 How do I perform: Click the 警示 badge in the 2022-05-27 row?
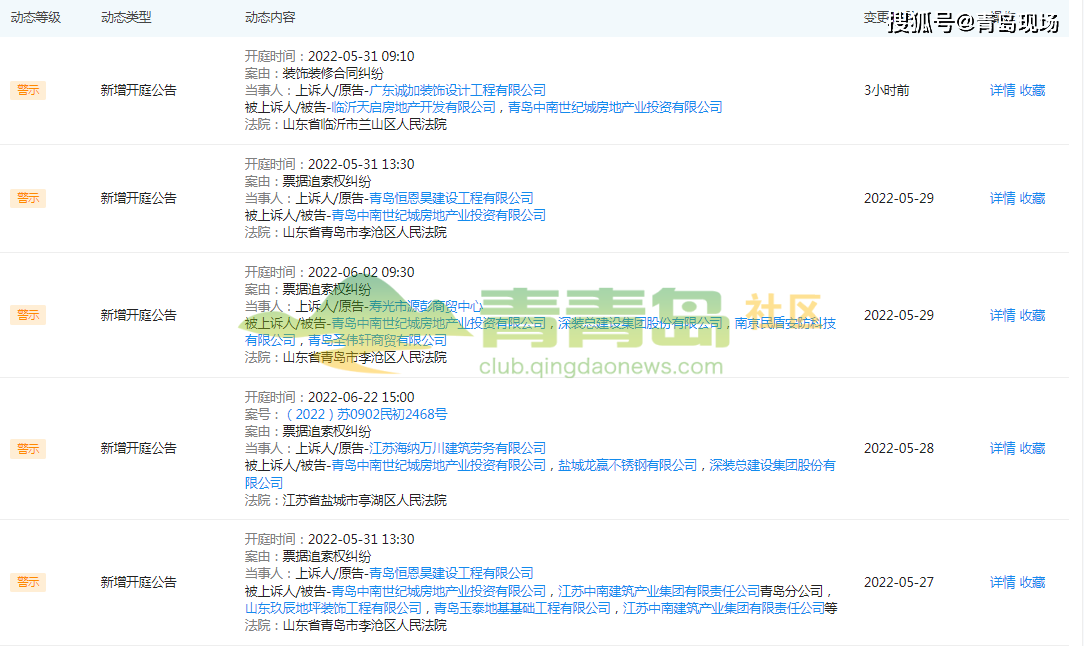(x=28, y=582)
